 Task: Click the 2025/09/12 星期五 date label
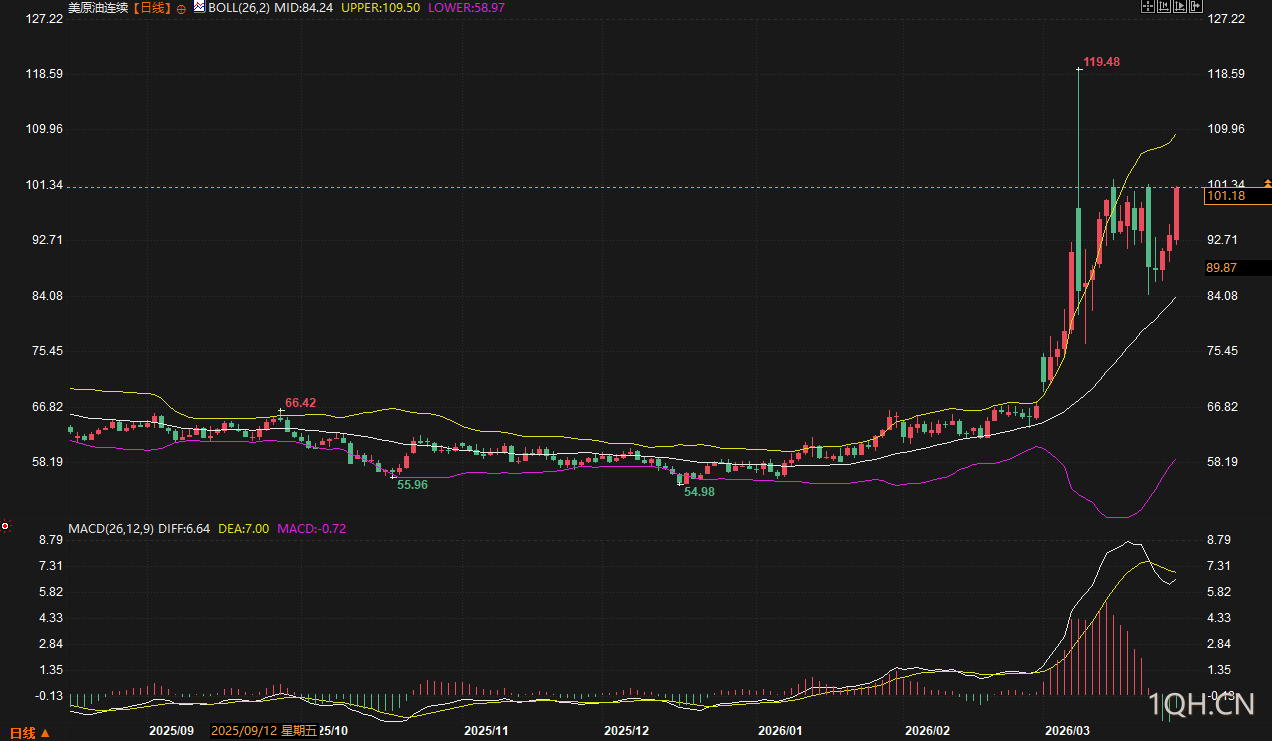pyautogui.click(x=264, y=731)
